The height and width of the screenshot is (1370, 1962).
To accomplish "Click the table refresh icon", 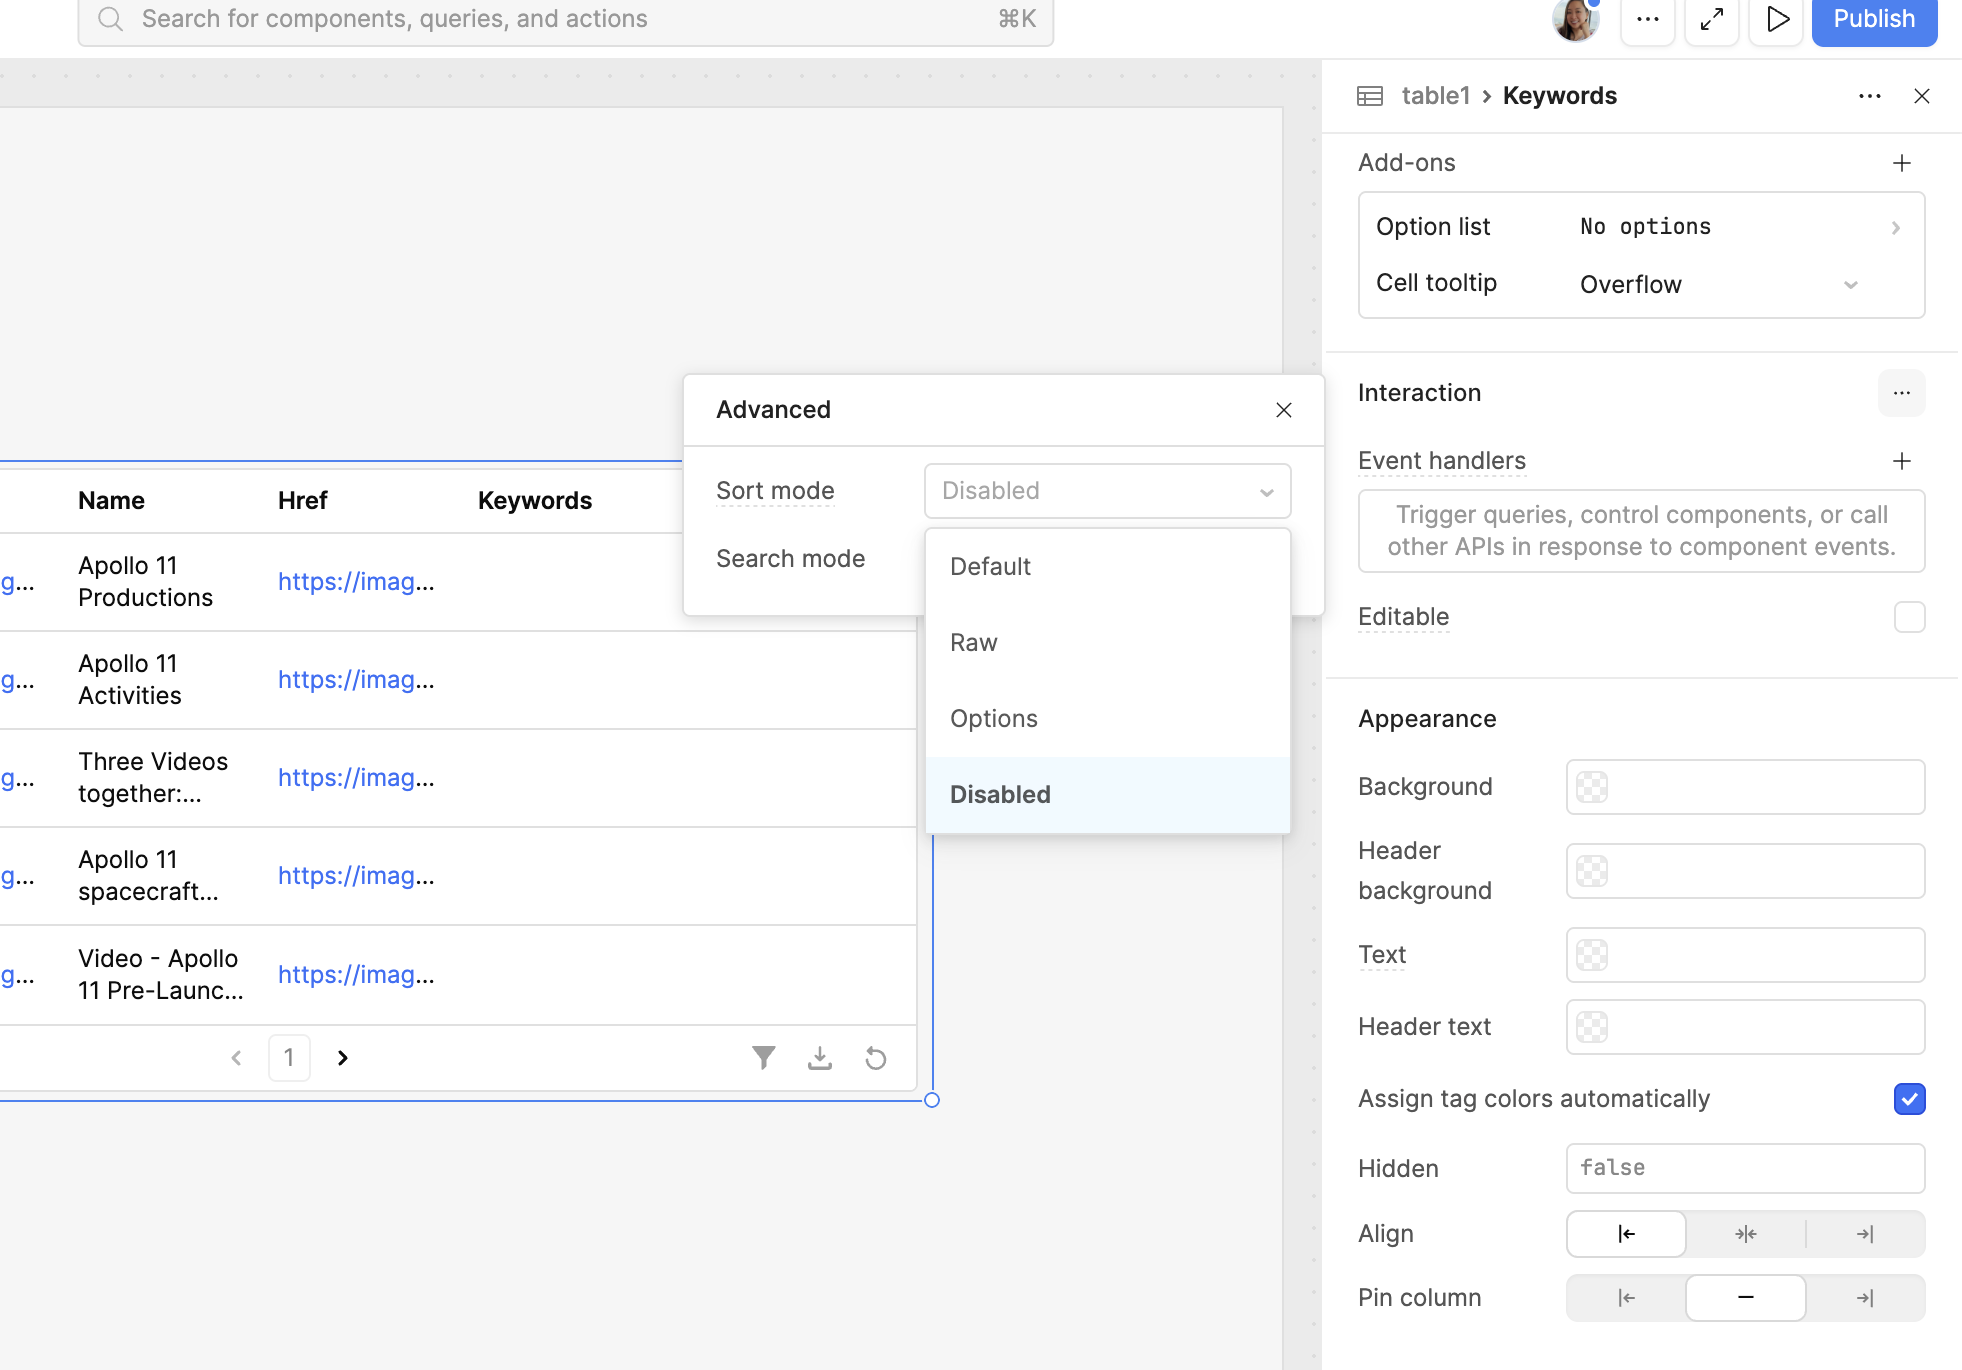I will [x=876, y=1058].
